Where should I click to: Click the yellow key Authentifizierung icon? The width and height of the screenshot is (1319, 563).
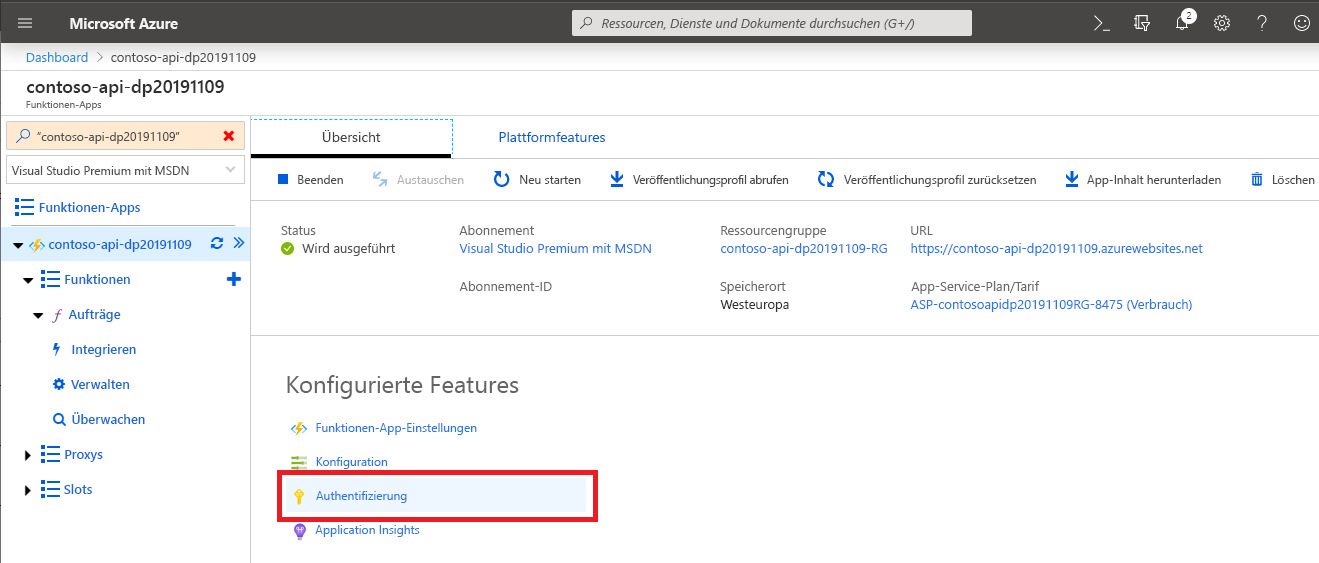[x=298, y=496]
